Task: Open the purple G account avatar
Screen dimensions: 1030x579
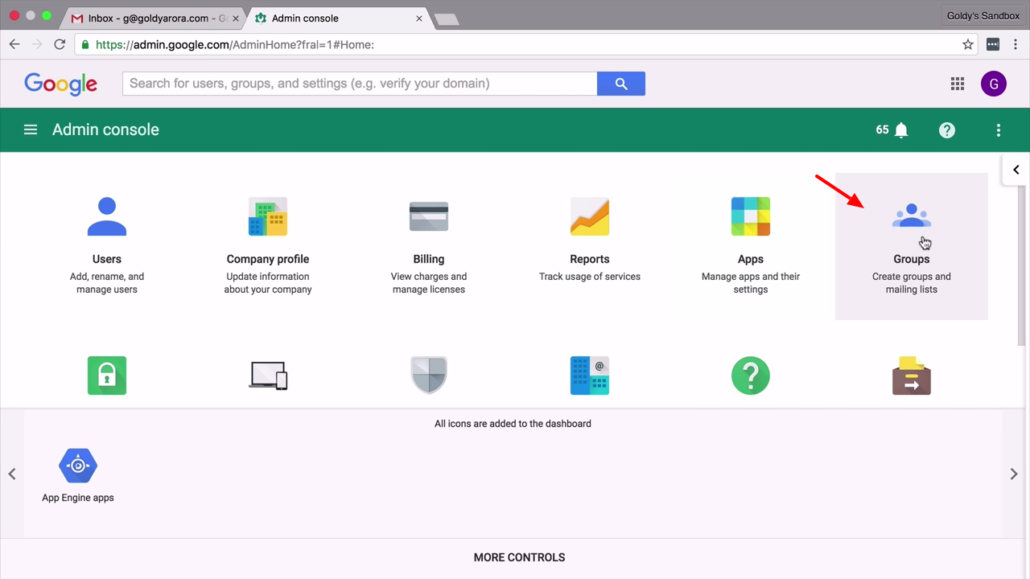Action: [x=993, y=83]
